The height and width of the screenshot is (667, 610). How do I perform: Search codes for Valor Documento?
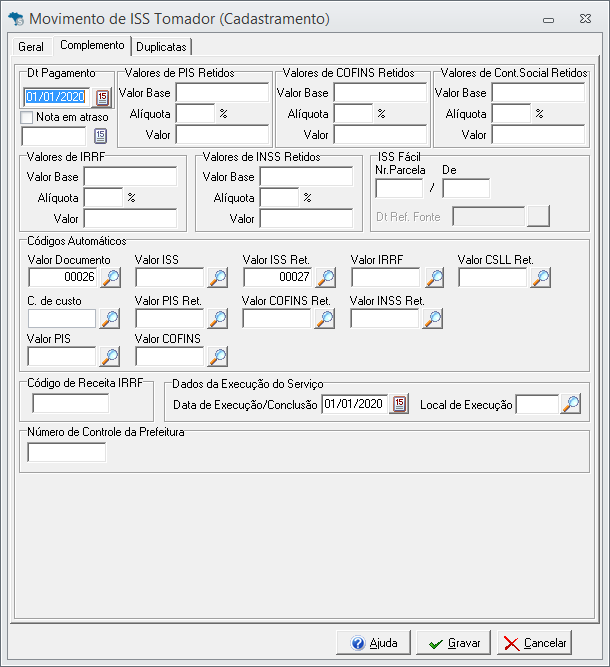[x=111, y=277]
